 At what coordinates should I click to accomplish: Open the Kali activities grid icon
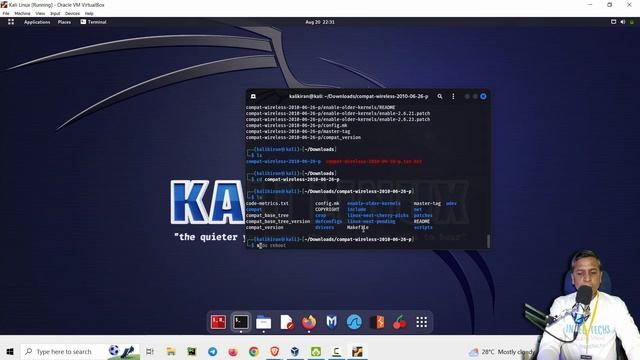[11, 22]
